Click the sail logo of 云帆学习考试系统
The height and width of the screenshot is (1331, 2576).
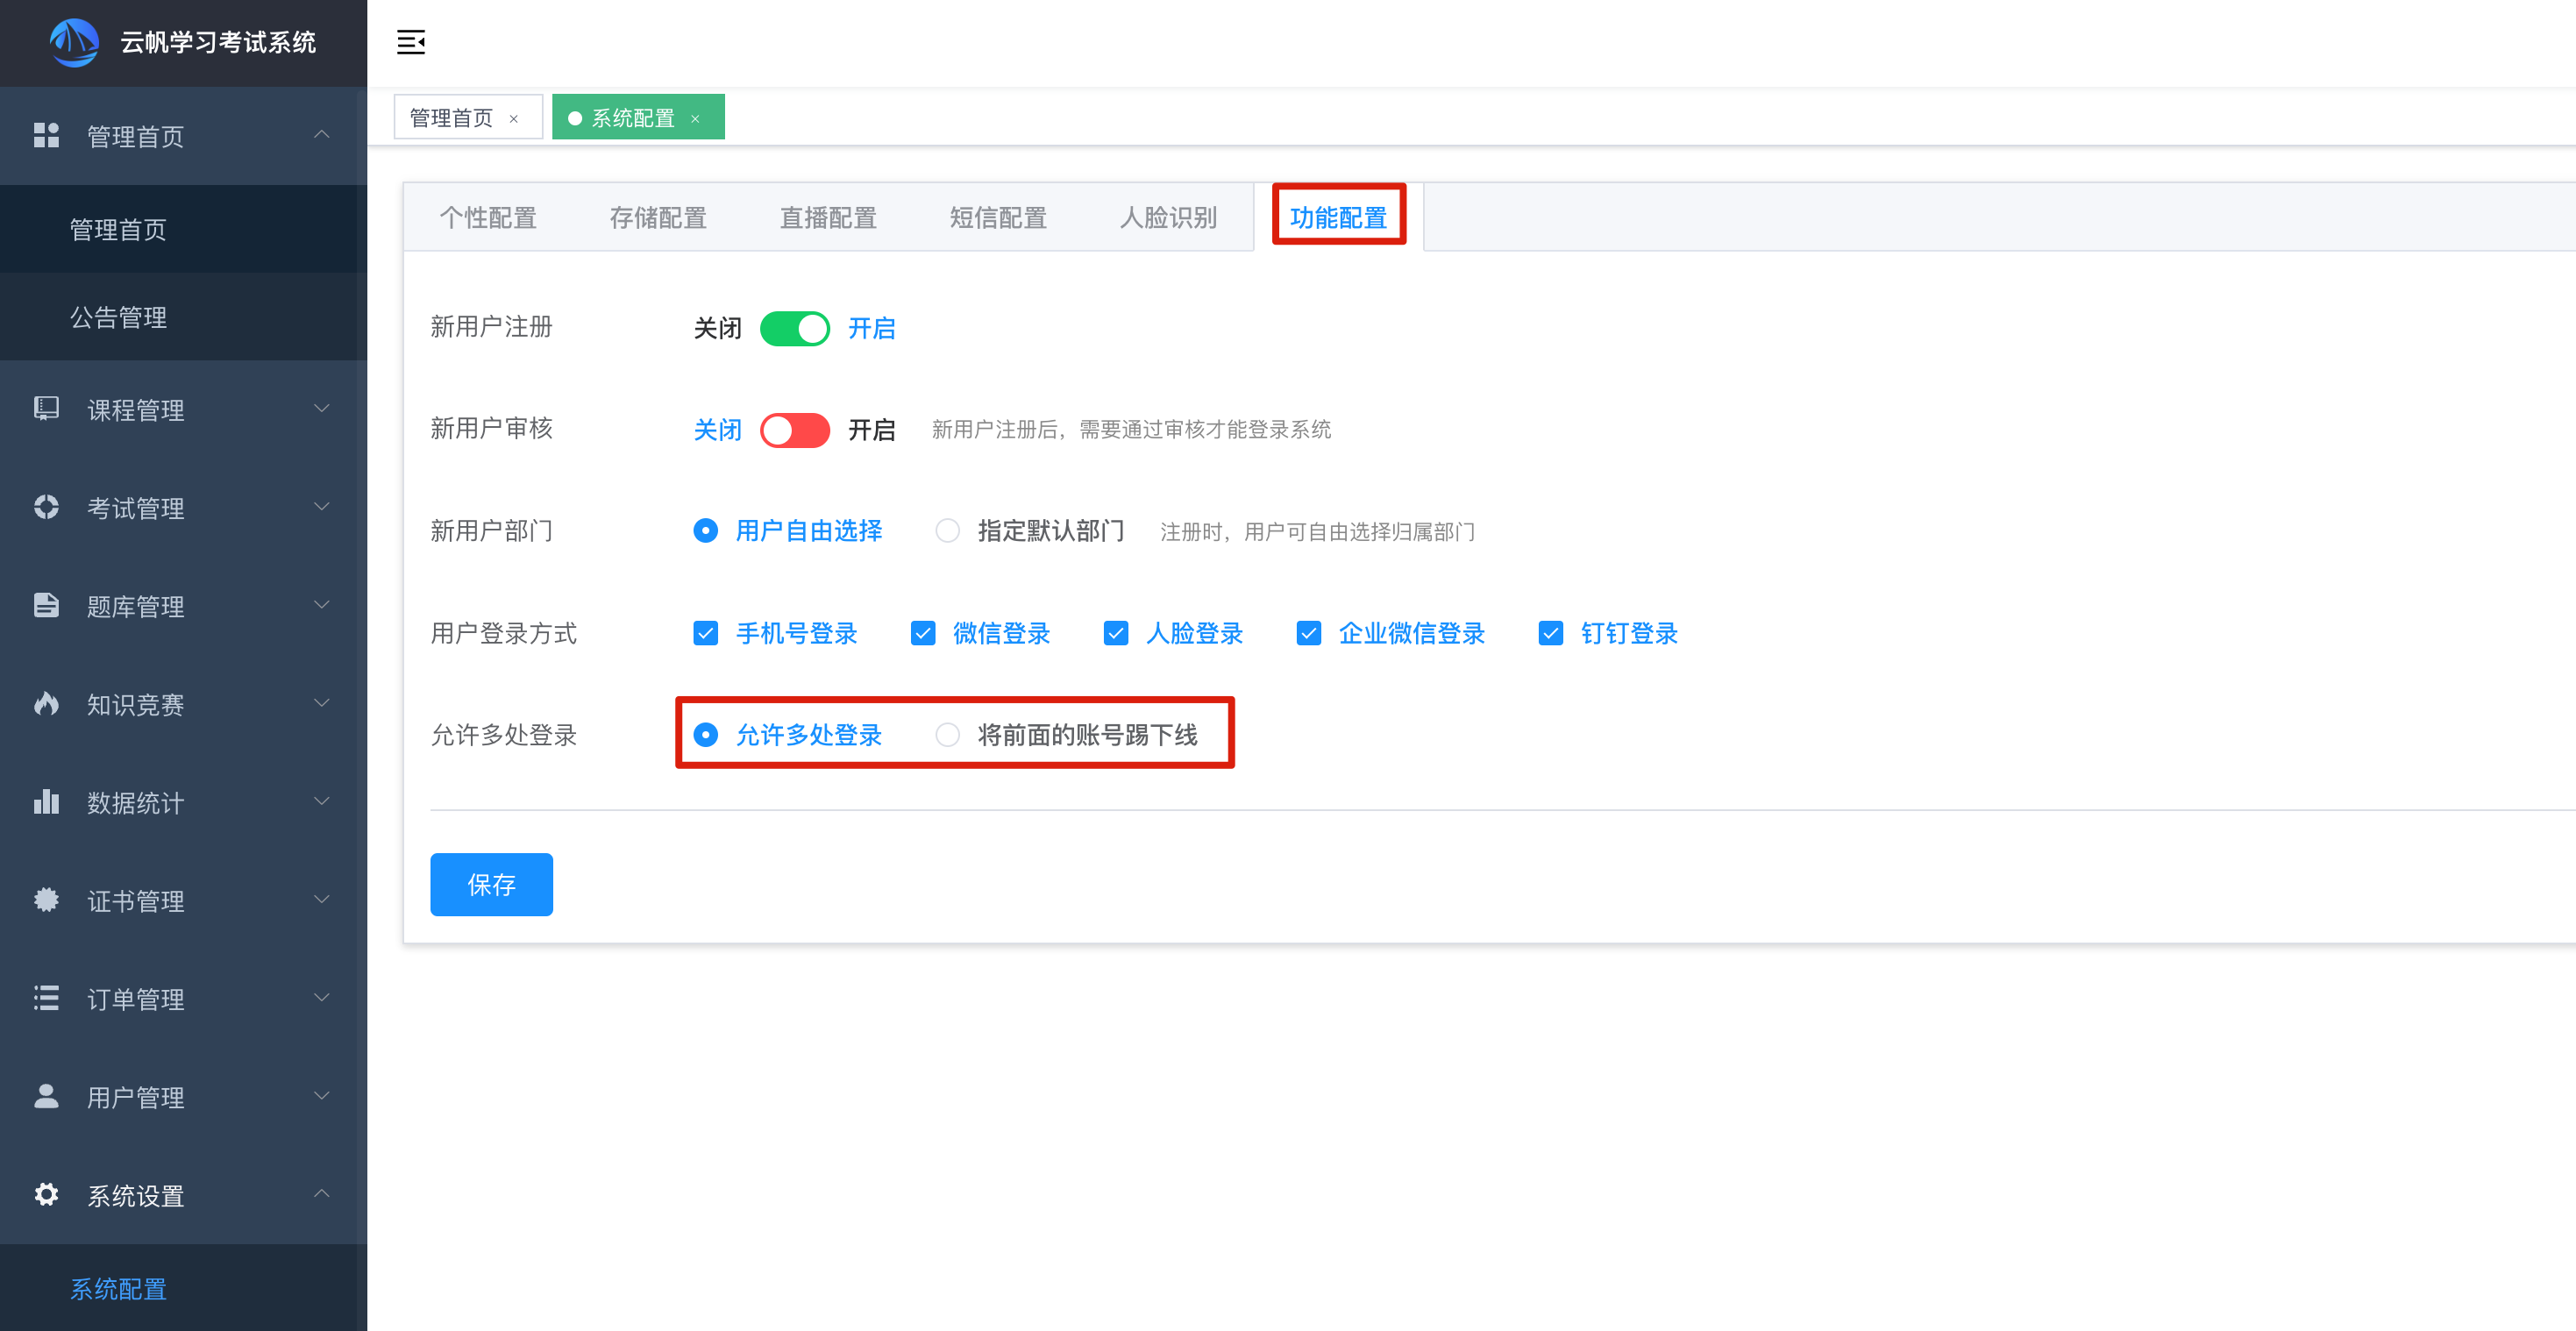click(x=74, y=42)
